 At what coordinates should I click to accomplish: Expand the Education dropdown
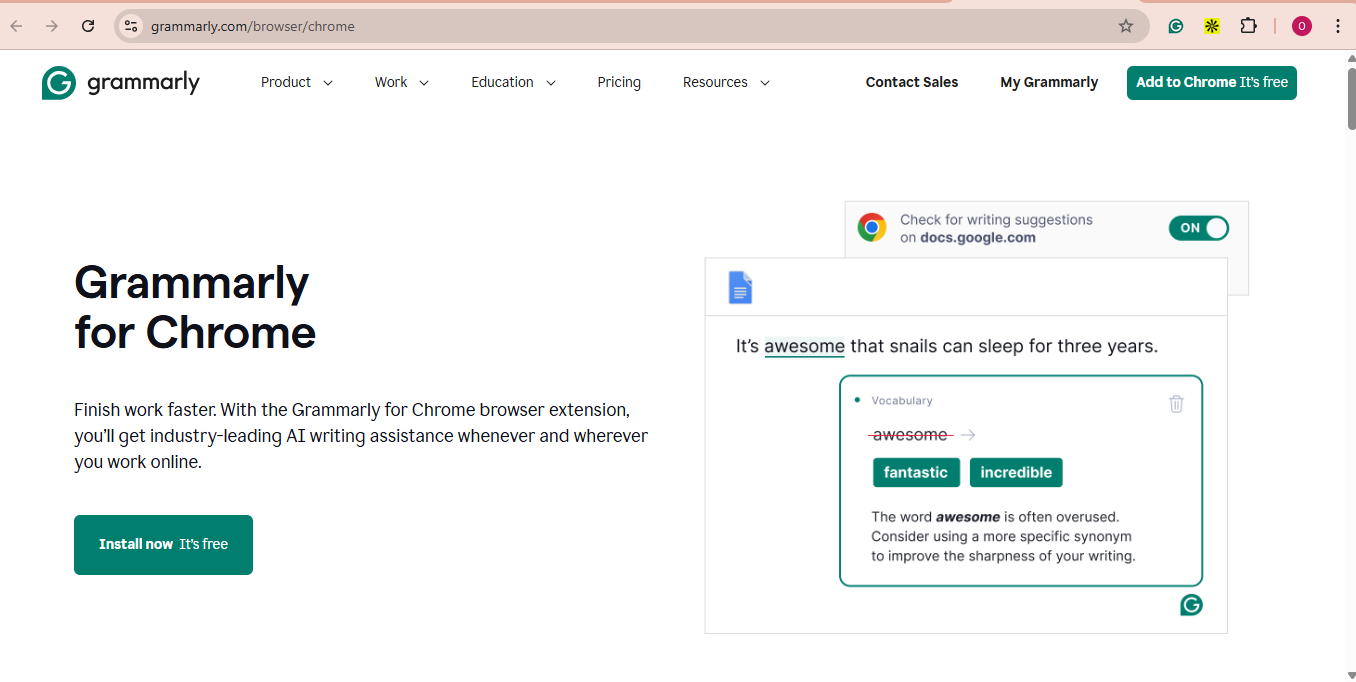[x=514, y=82]
